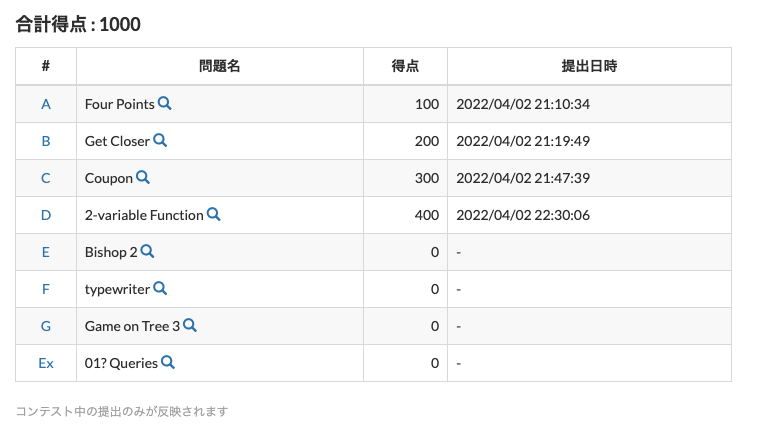The height and width of the screenshot is (435, 759).
Task: Click the # column header
Action: pyautogui.click(x=46, y=66)
